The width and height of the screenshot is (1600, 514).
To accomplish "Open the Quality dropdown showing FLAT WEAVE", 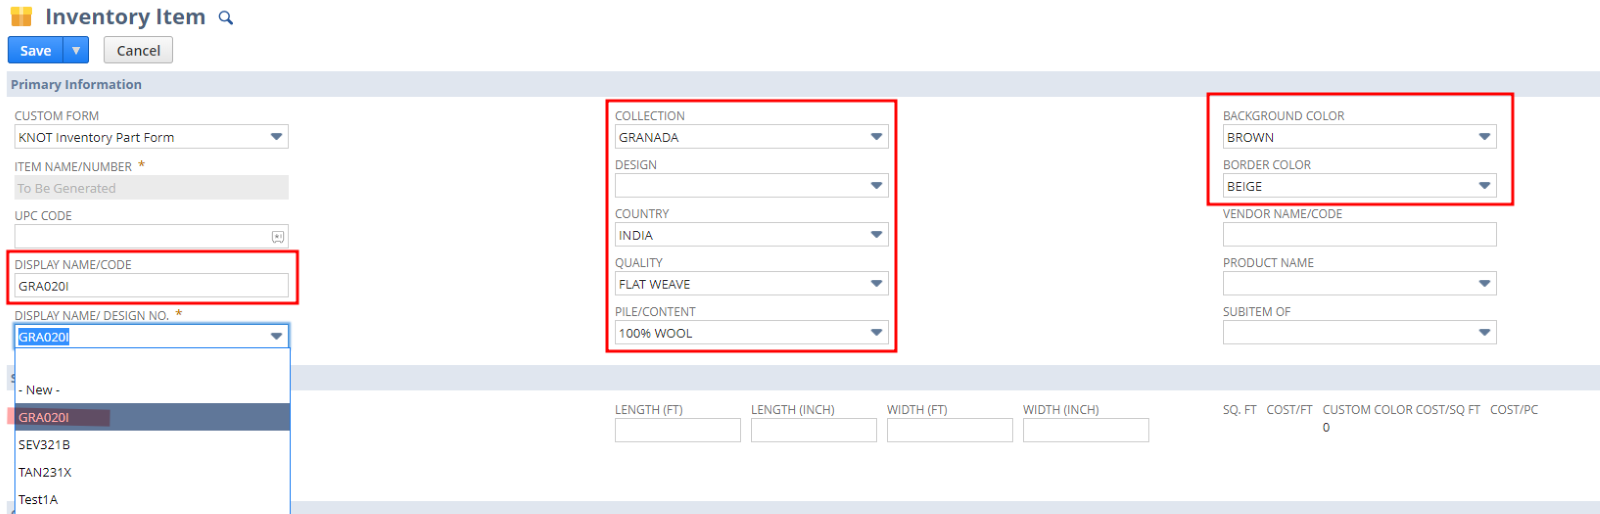I will pos(876,284).
